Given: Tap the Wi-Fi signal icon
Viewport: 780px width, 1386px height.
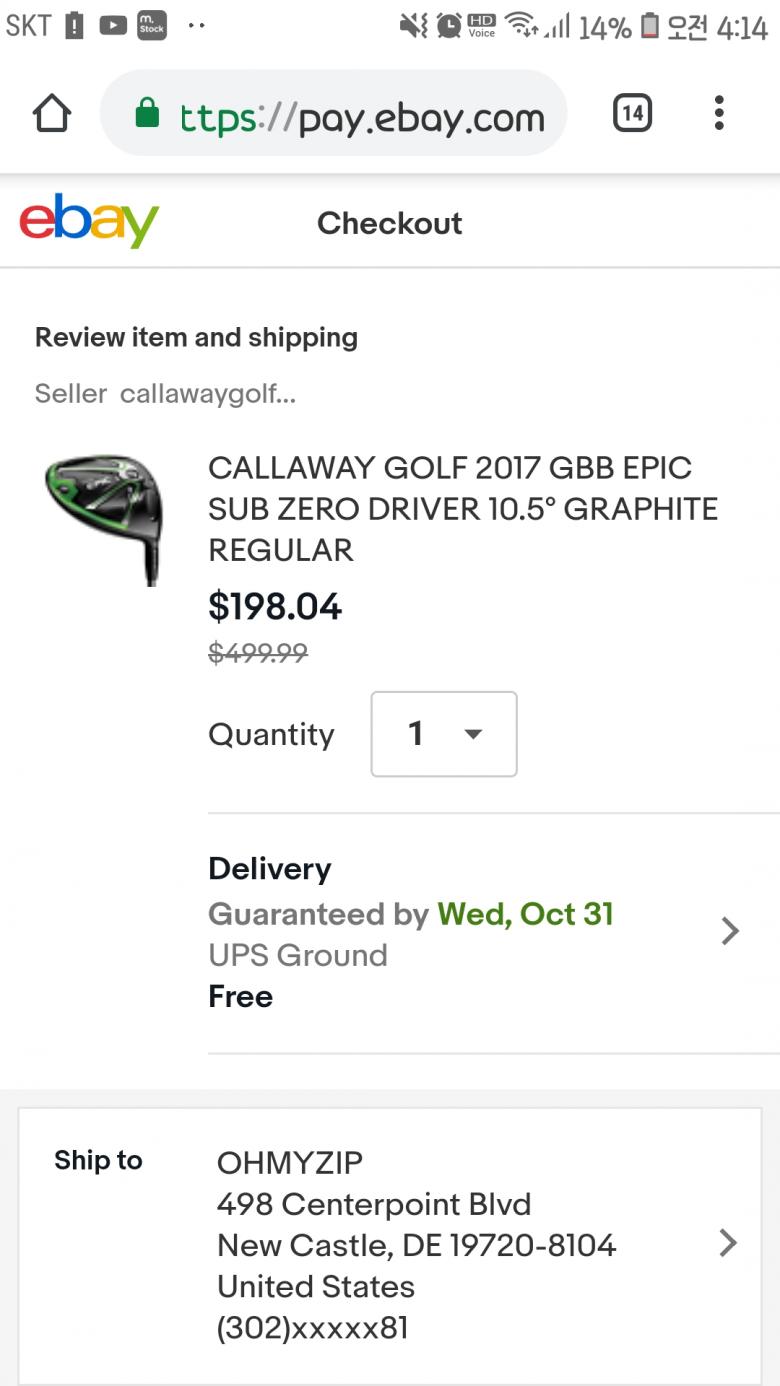Looking at the screenshot, I should [x=521, y=25].
